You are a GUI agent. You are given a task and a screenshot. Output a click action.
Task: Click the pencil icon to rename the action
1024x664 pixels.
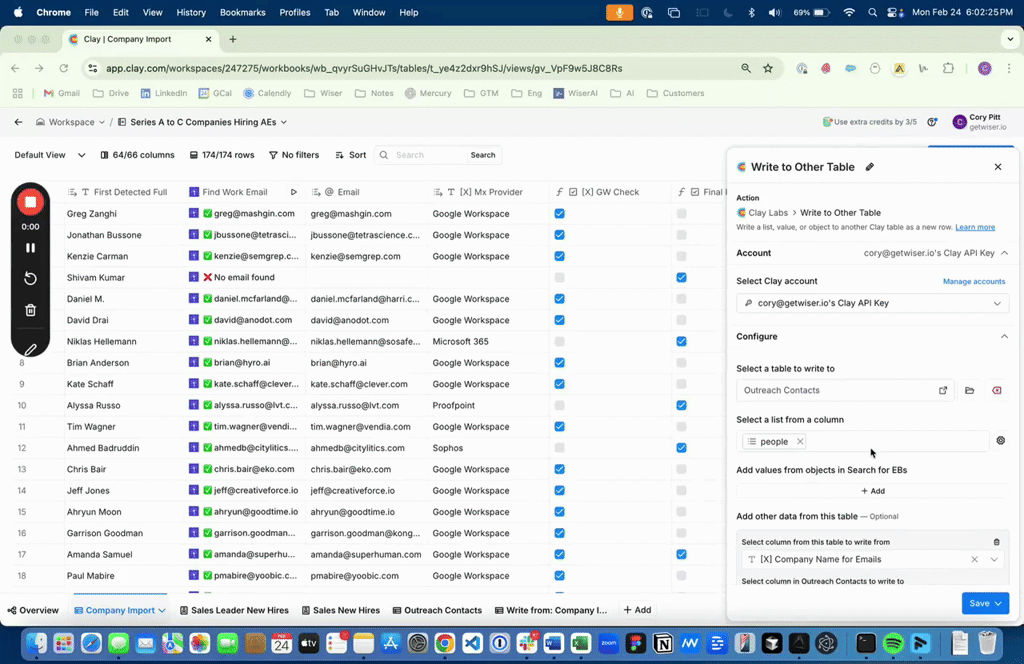[x=870, y=167]
